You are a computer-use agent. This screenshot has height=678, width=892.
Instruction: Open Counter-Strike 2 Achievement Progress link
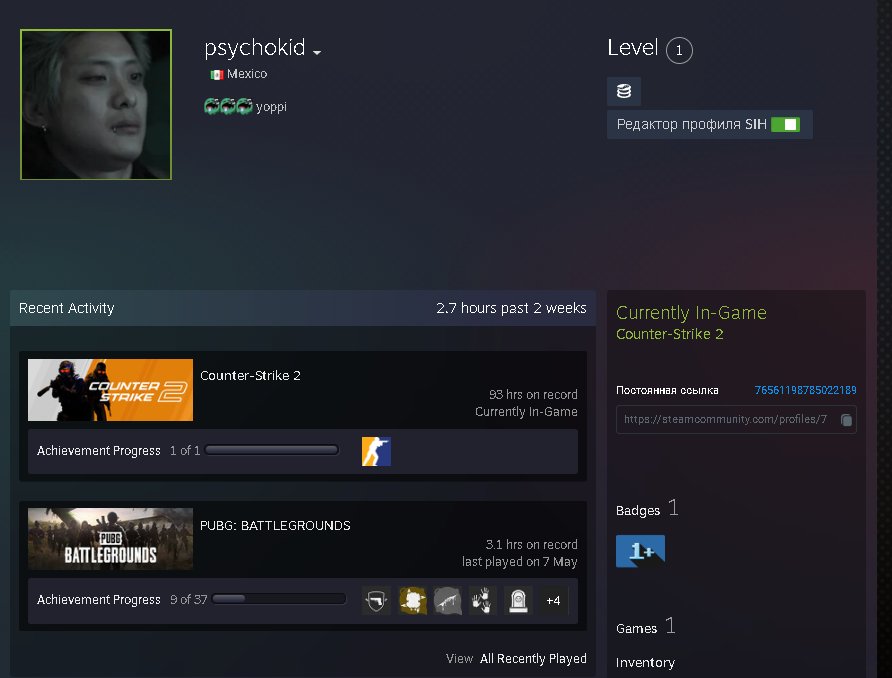point(99,450)
